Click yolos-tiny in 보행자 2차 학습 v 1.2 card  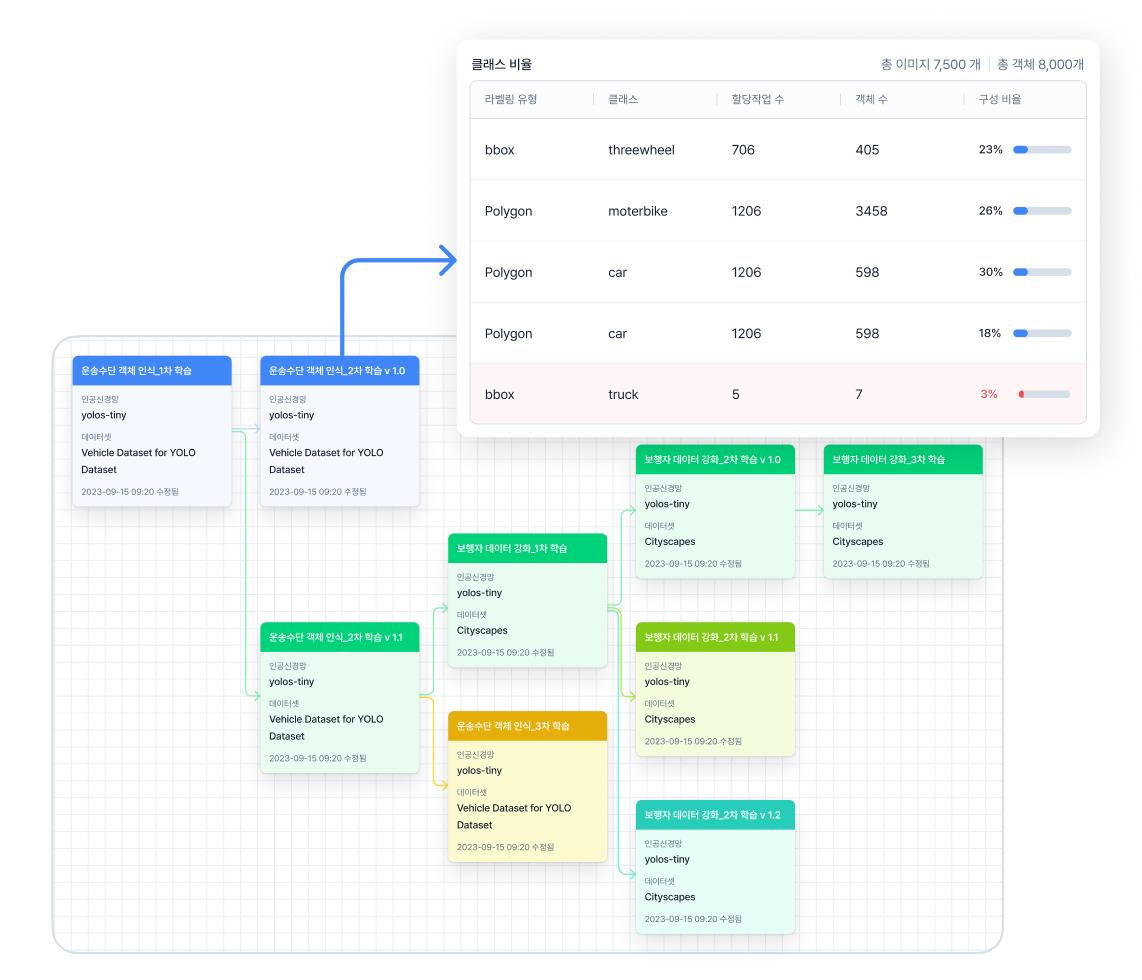click(667, 859)
